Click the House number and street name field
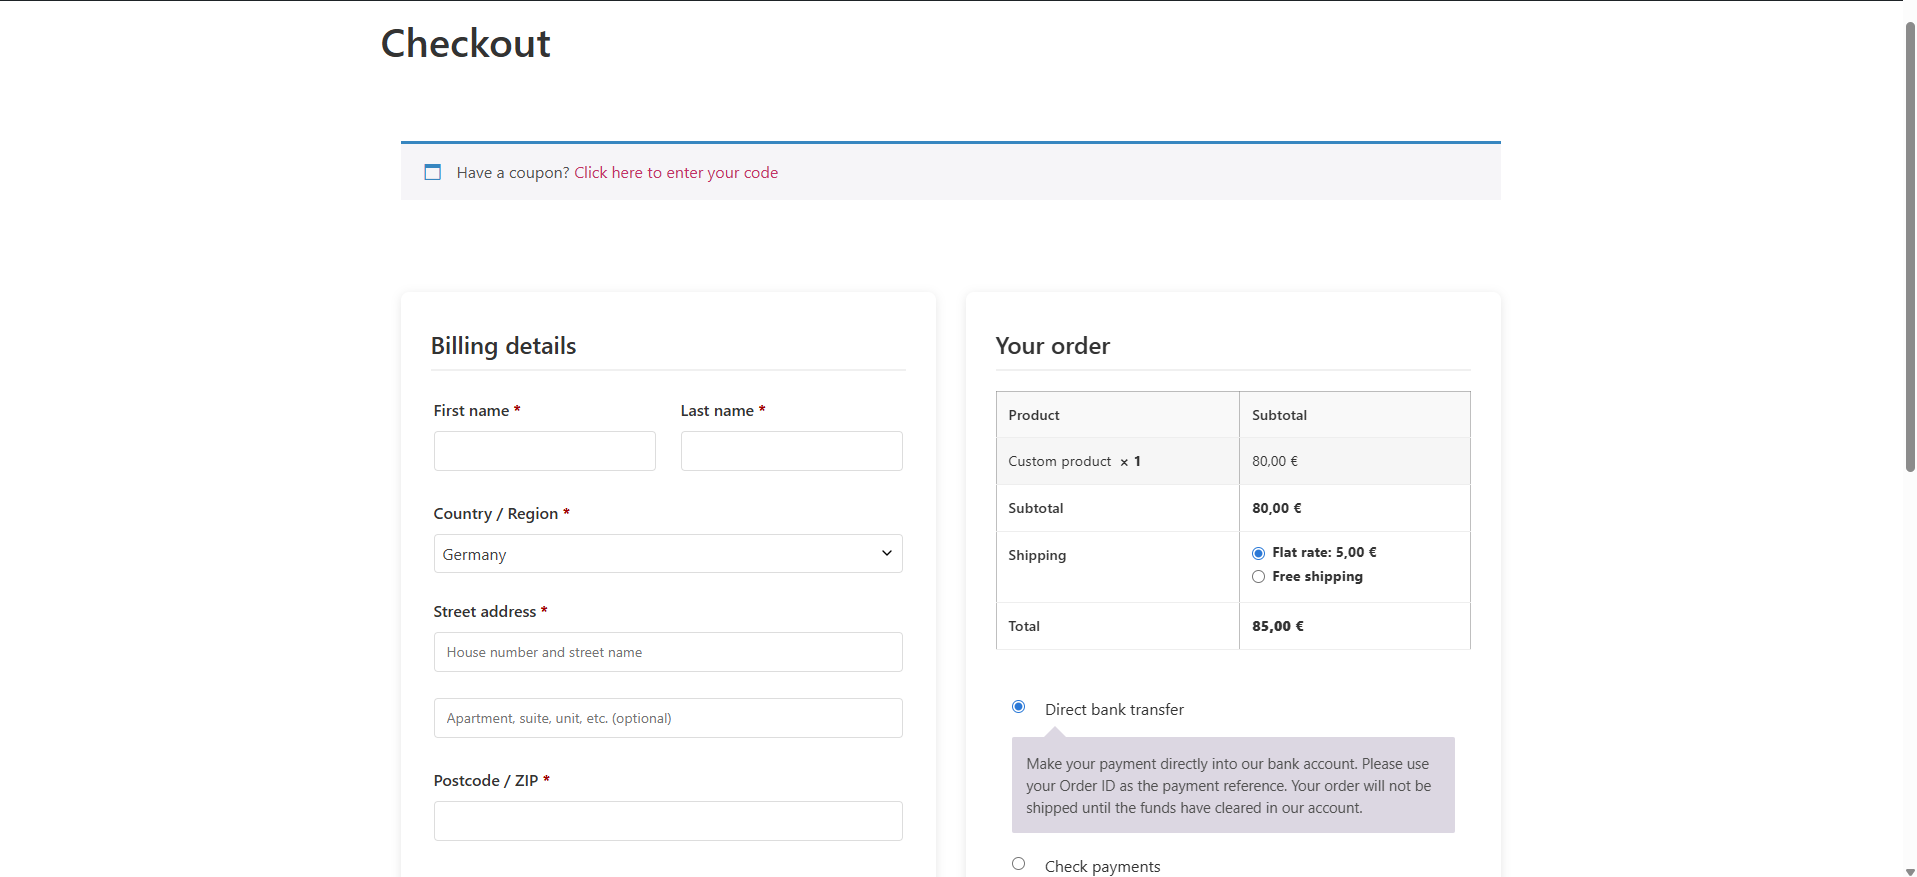Viewport: 1917px width, 877px height. 667,652
